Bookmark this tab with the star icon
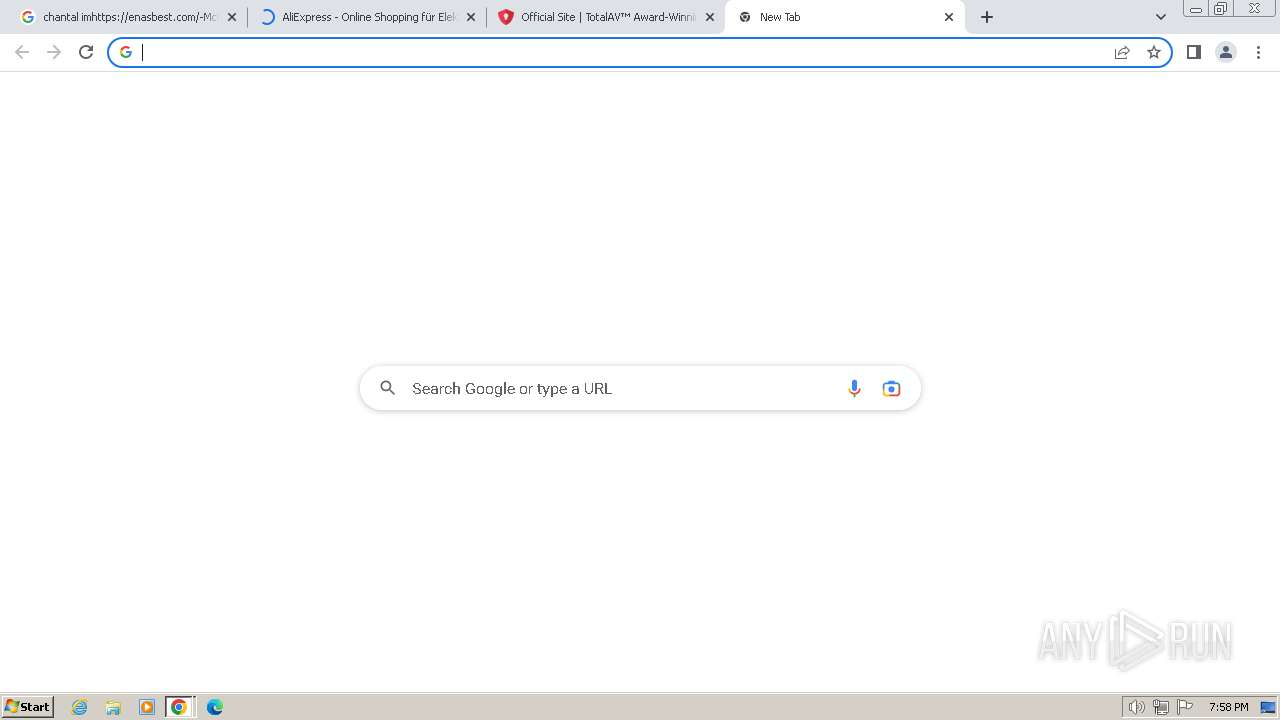The image size is (1280, 720). [x=1154, y=52]
